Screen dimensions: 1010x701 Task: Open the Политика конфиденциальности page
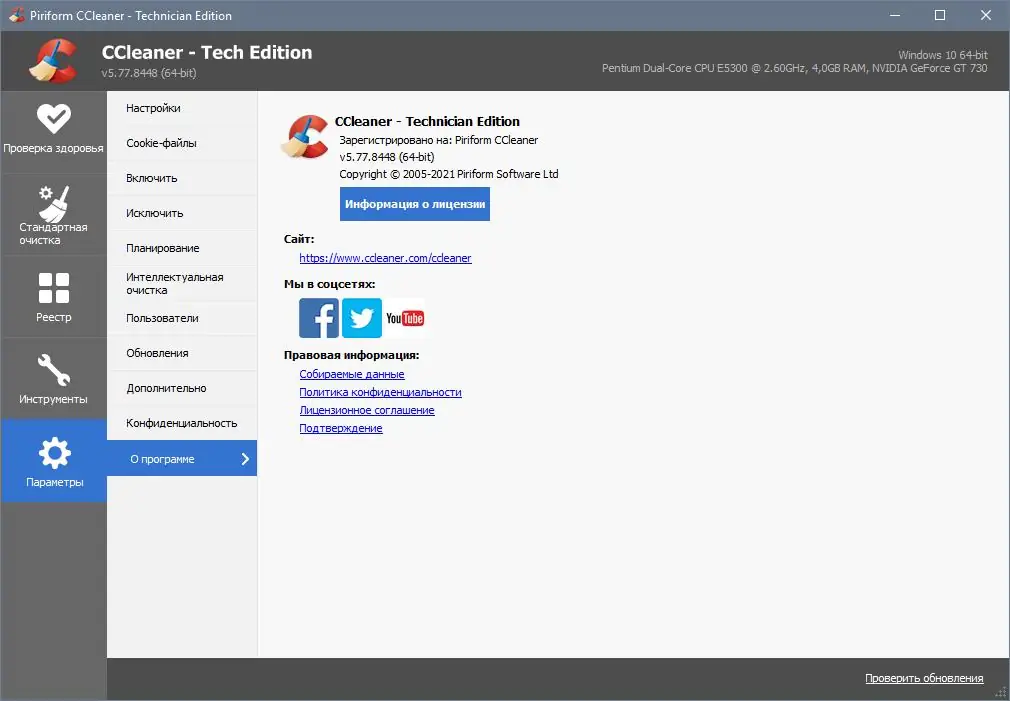coord(380,392)
